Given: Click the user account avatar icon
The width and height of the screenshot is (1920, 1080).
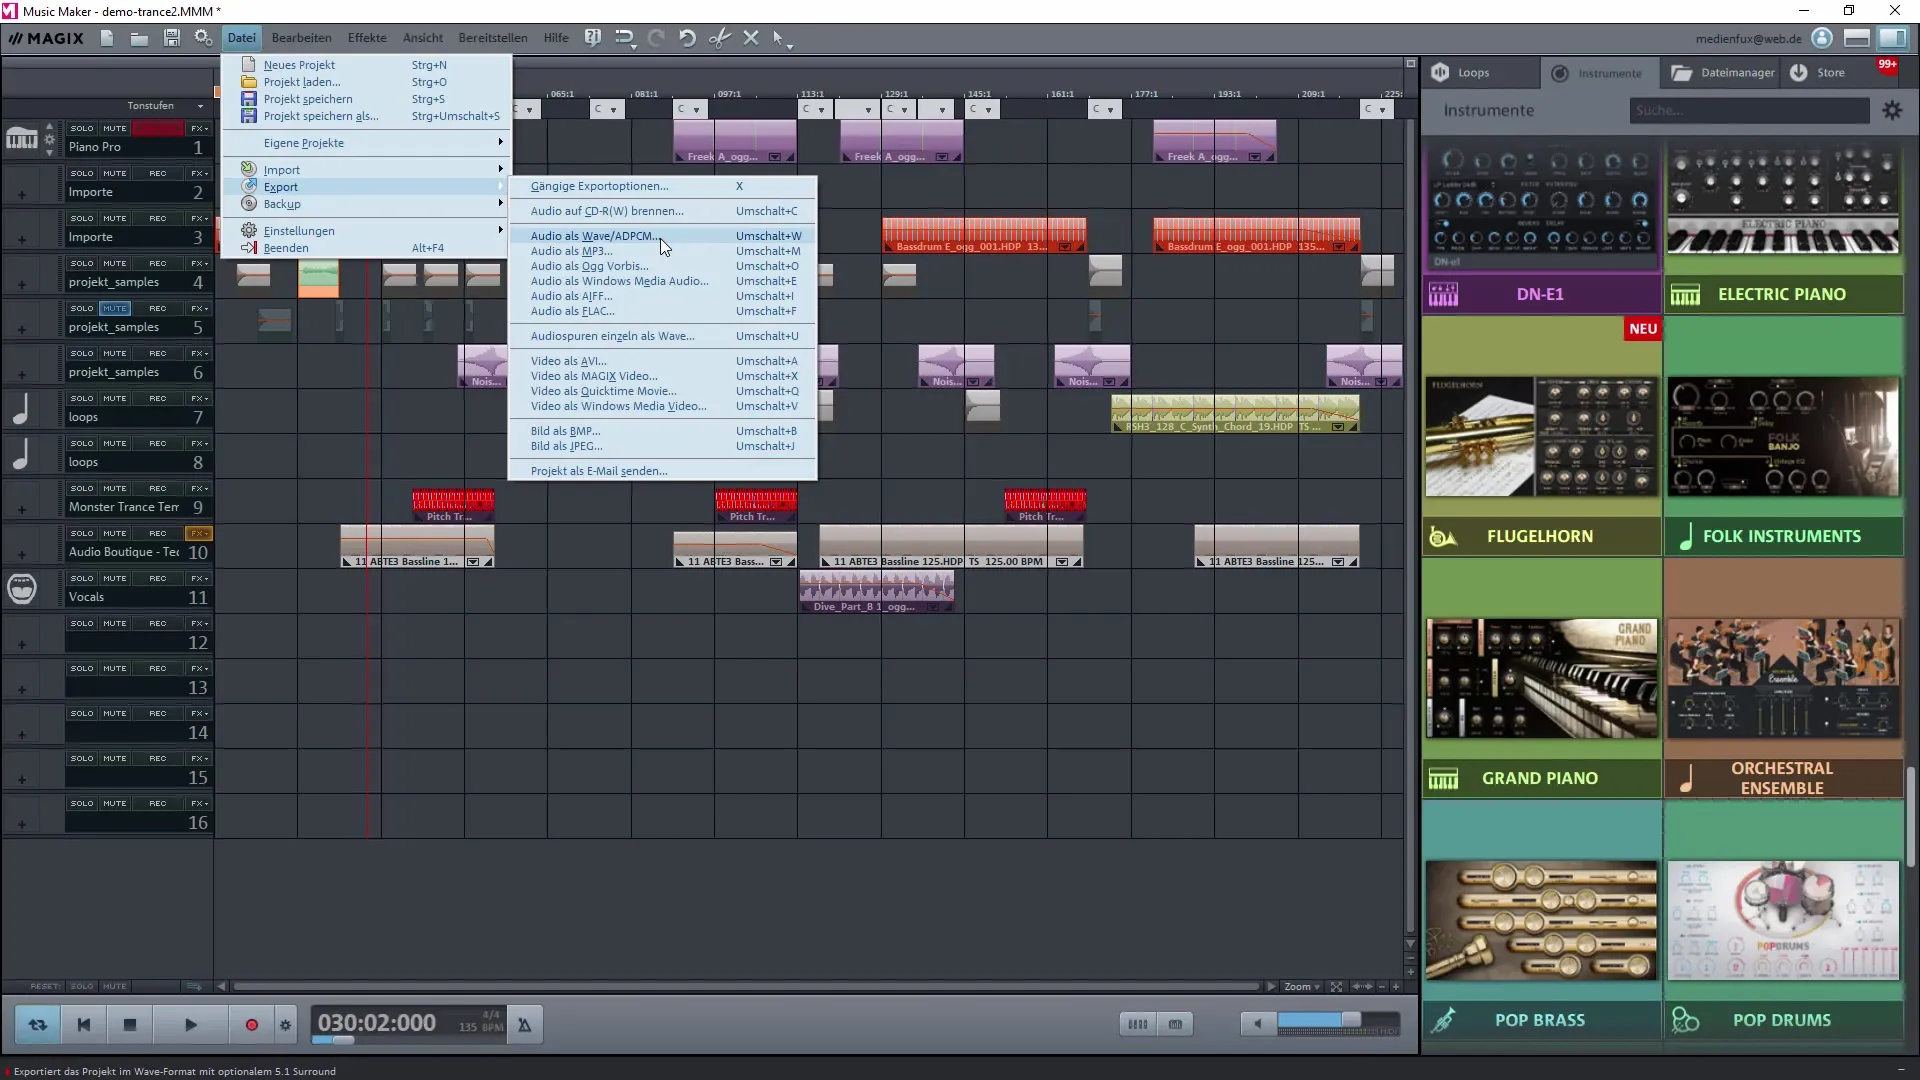Looking at the screenshot, I should pyautogui.click(x=1822, y=38).
